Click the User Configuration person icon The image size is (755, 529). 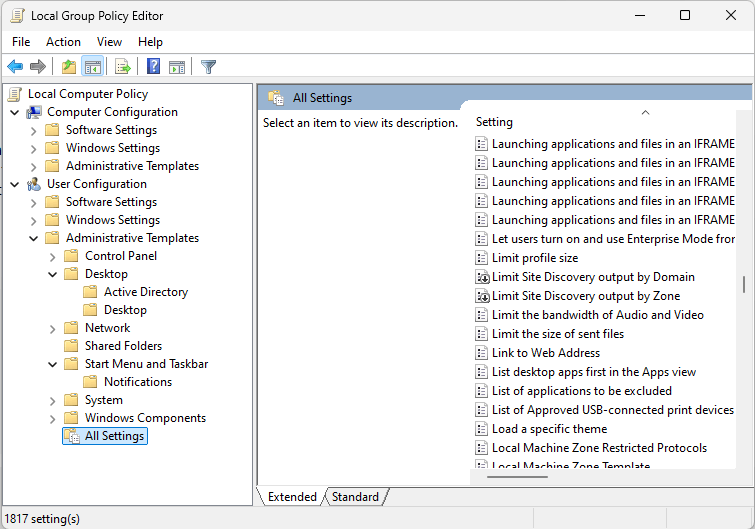34,184
